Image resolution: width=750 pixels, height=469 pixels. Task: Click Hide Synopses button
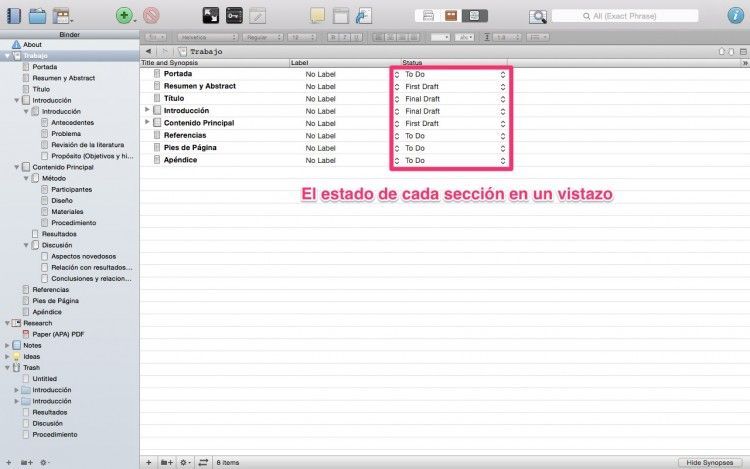click(x=710, y=462)
